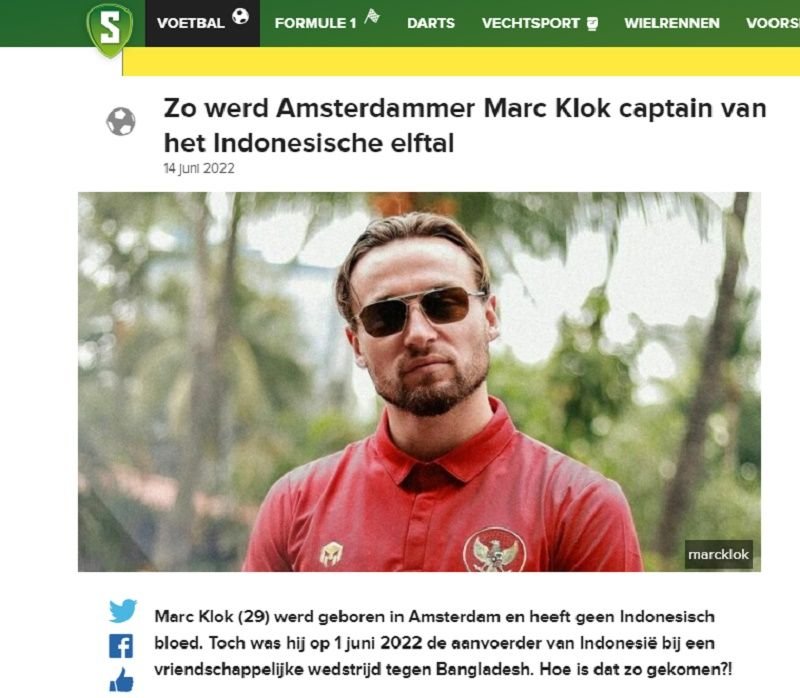This screenshot has height=698, width=800.
Task: Share the article on Twitter
Action: (122, 611)
